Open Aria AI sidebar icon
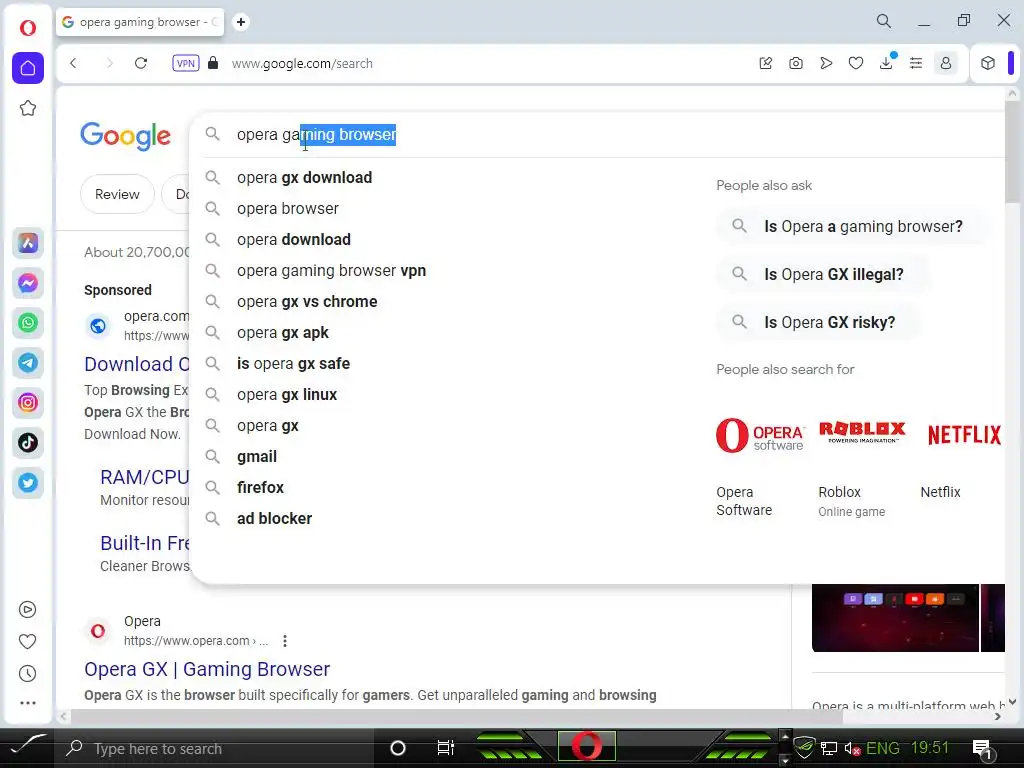 (27, 243)
